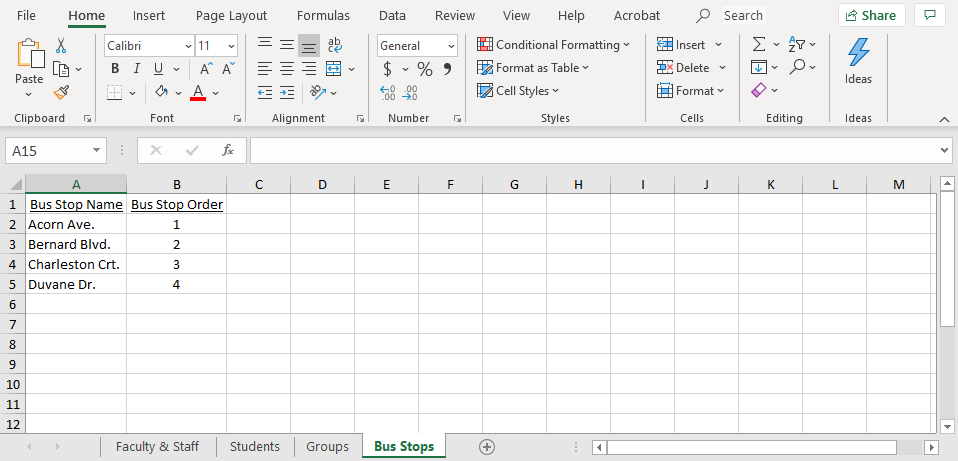Click the Insert Function fx icon
This screenshot has width=958, height=461.
tap(228, 150)
